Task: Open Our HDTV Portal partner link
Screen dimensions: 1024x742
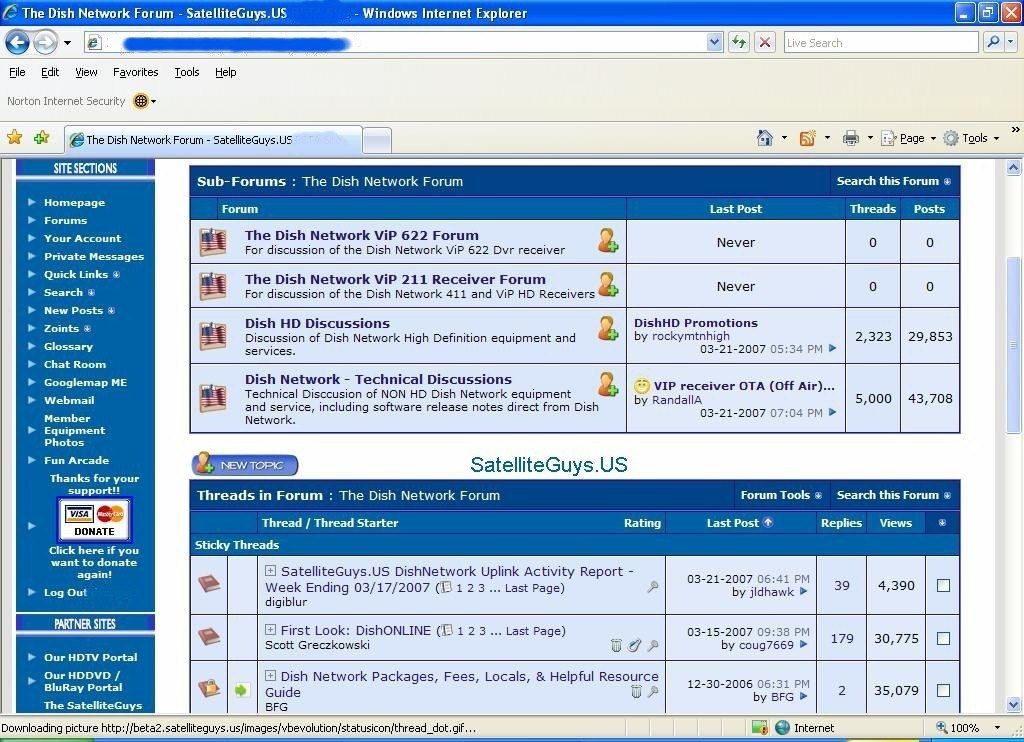Action: (x=90, y=657)
